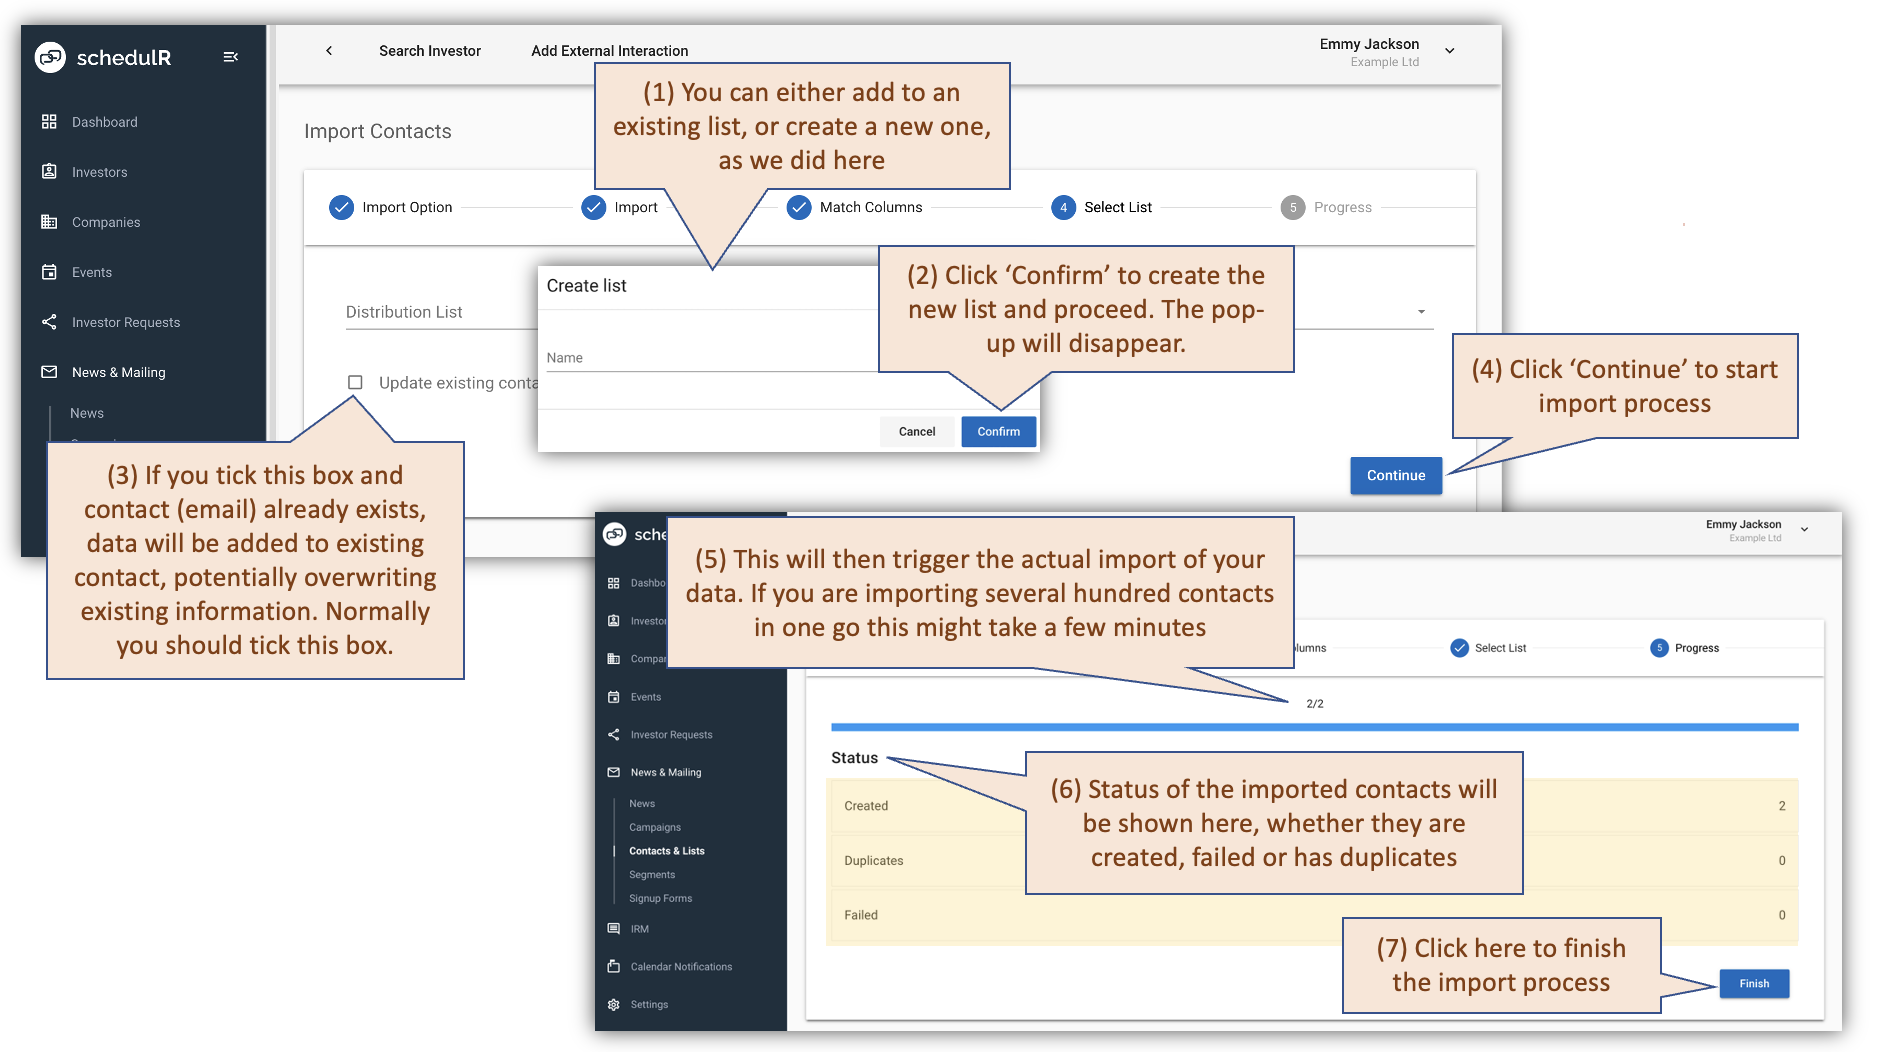Open the Events section
This screenshot has width=1880, height=1052.
[91, 271]
